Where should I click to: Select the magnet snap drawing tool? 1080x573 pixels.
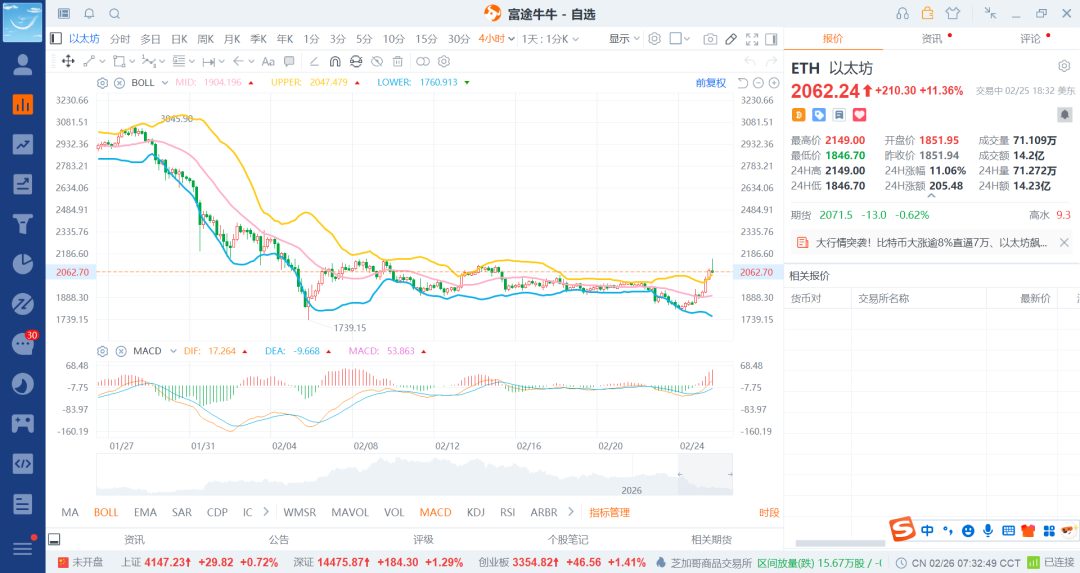[x=335, y=61]
